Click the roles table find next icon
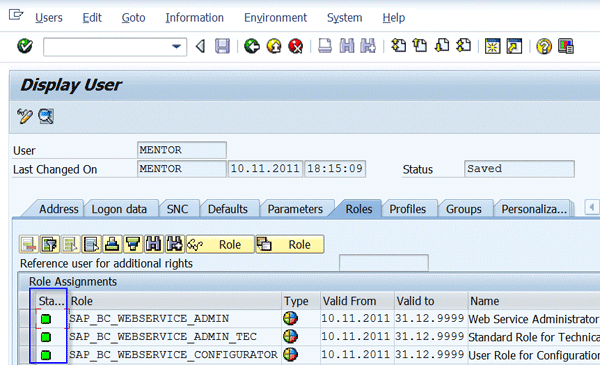Screen dimensions: 600x365 [x=174, y=244]
